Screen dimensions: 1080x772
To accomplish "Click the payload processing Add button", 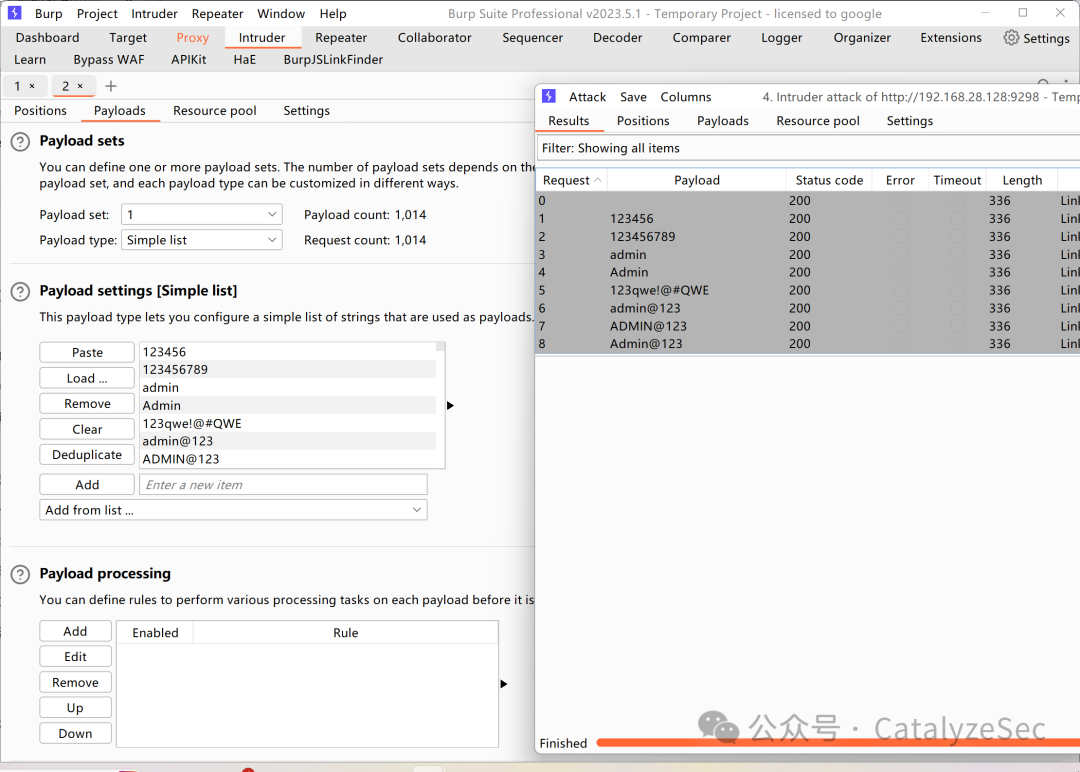I will tap(75, 632).
